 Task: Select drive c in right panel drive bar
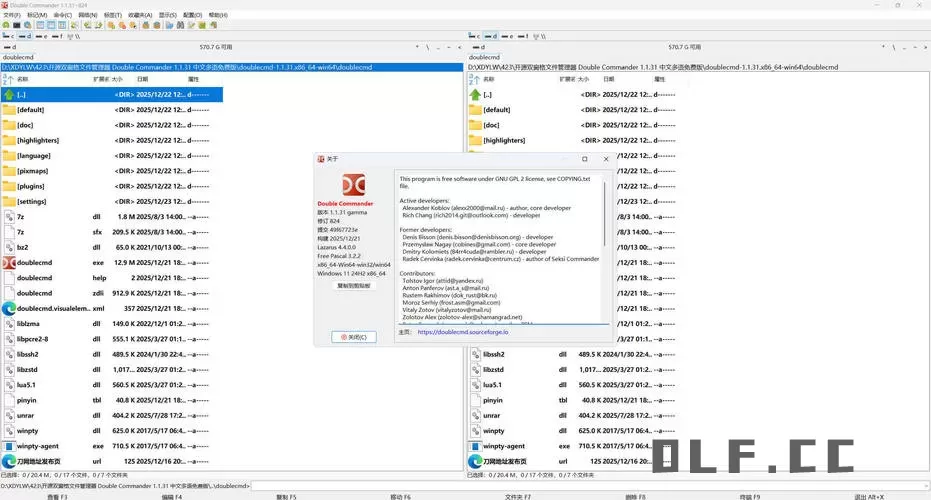(474, 36)
